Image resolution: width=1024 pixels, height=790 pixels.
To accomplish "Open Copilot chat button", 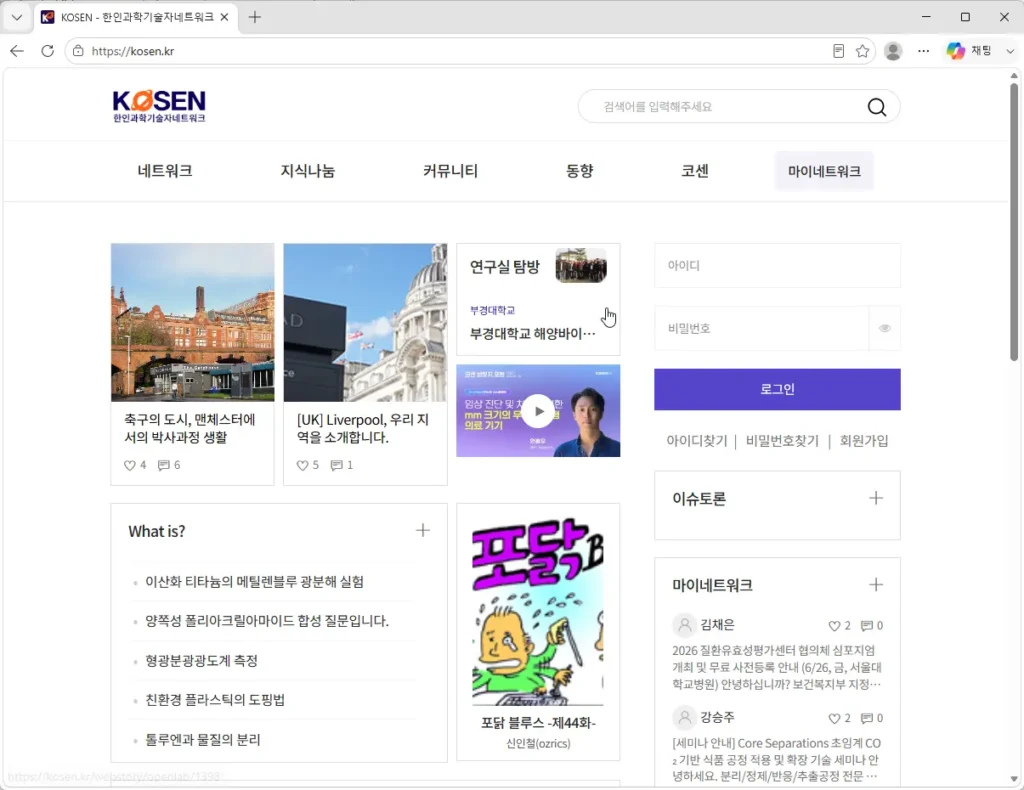I will (969, 51).
